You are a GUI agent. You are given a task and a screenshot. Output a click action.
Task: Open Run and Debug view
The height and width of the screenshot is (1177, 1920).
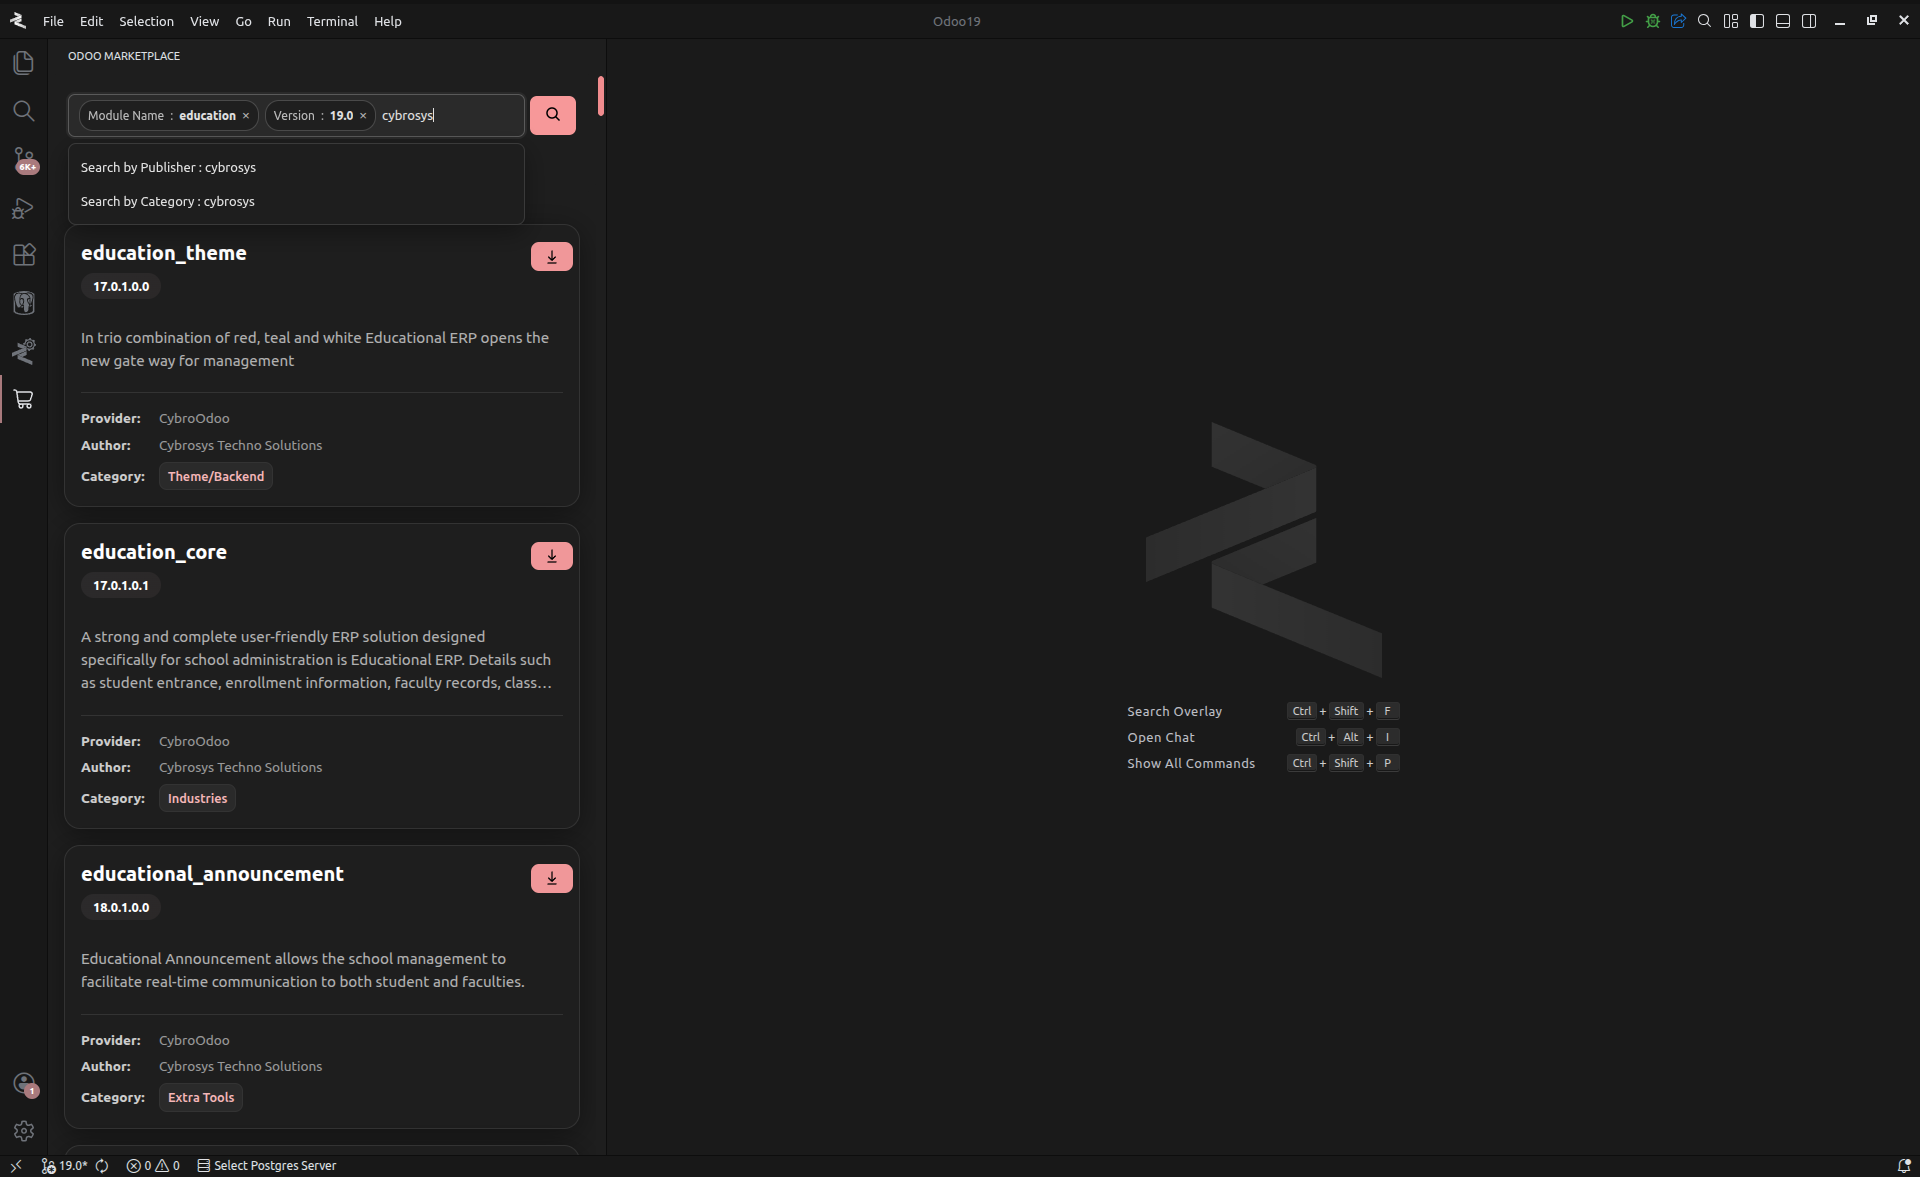[x=24, y=208]
